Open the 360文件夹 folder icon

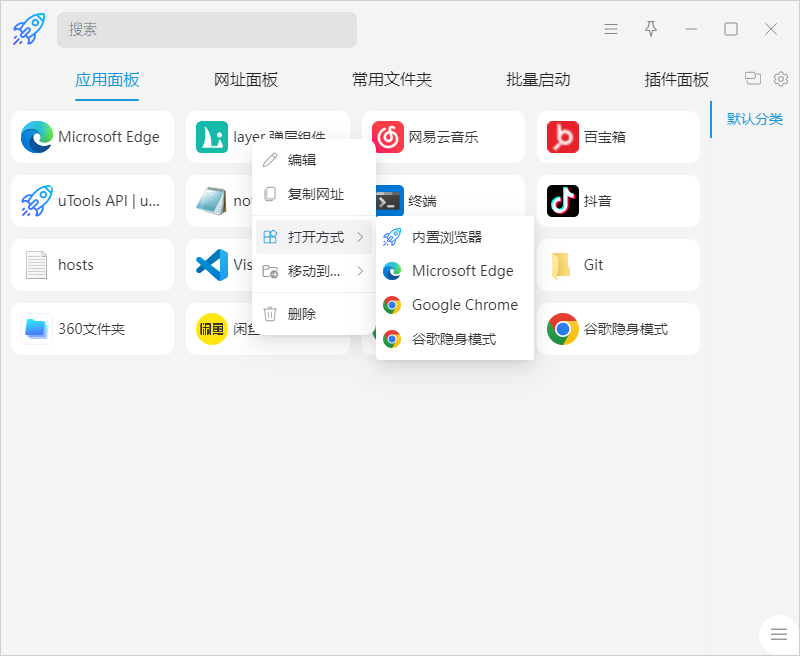37,329
